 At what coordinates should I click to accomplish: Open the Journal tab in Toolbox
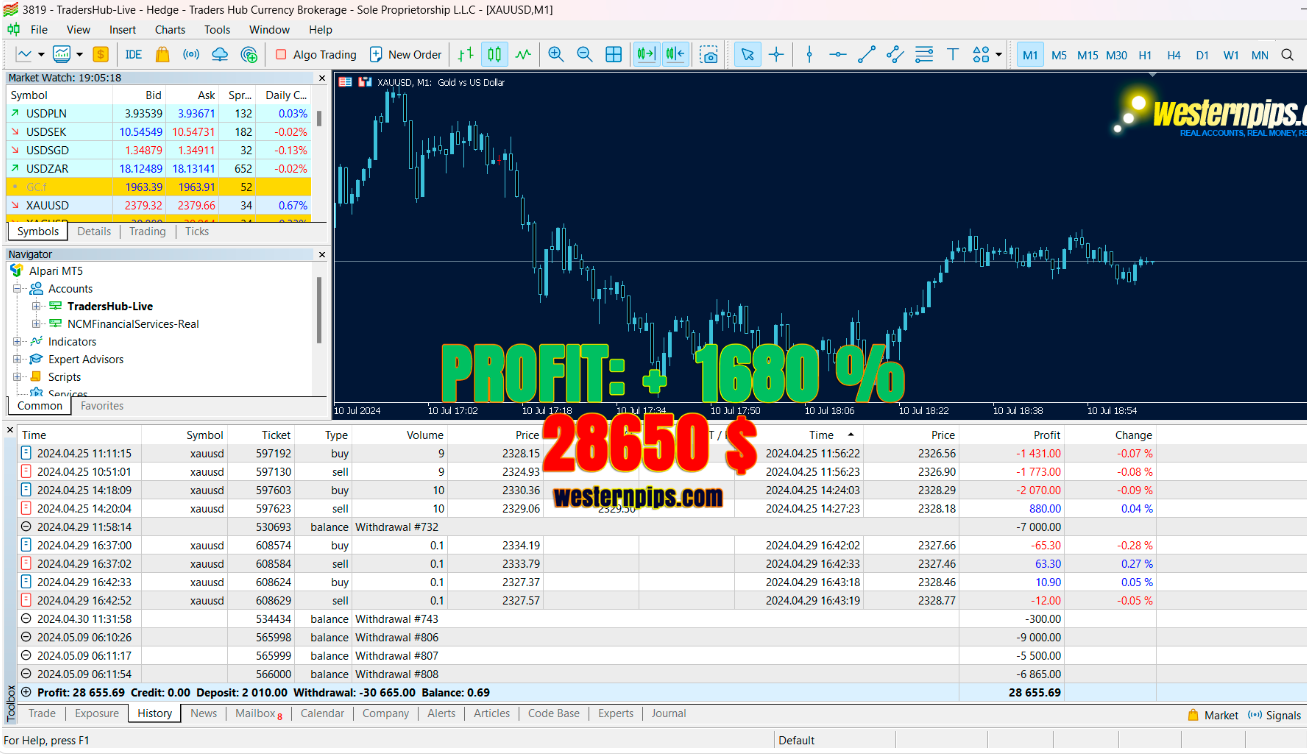pyautogui.click(x=669, y=713)
